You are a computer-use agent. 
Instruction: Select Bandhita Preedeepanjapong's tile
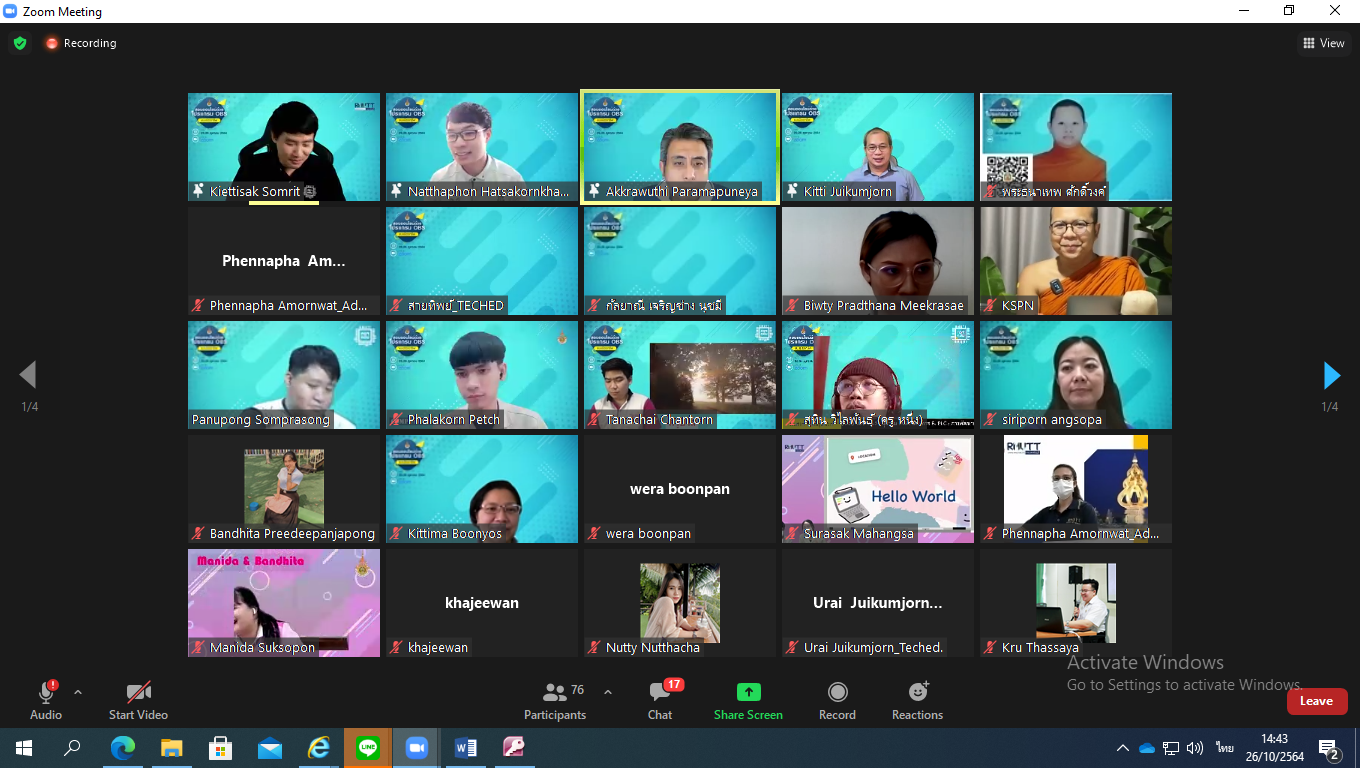coord(284,489)
